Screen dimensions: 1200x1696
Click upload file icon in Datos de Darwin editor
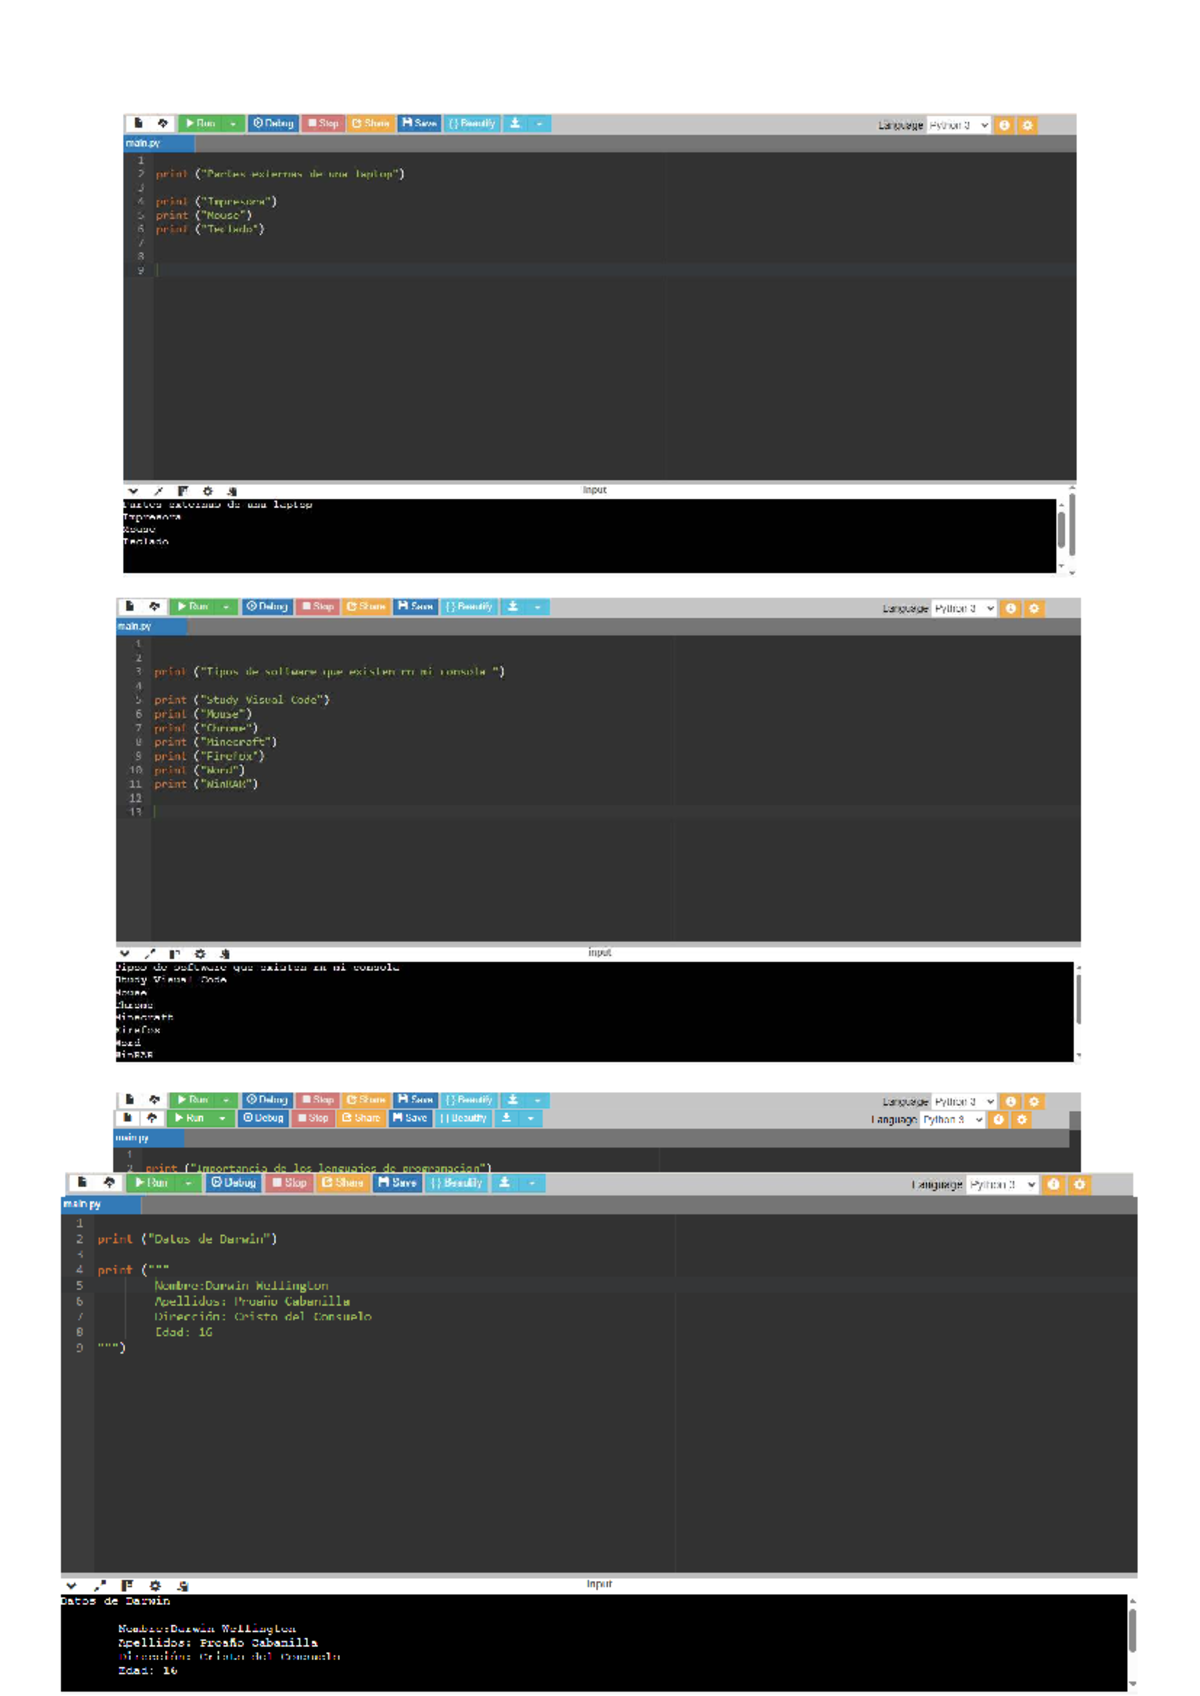click(109, 1182)
